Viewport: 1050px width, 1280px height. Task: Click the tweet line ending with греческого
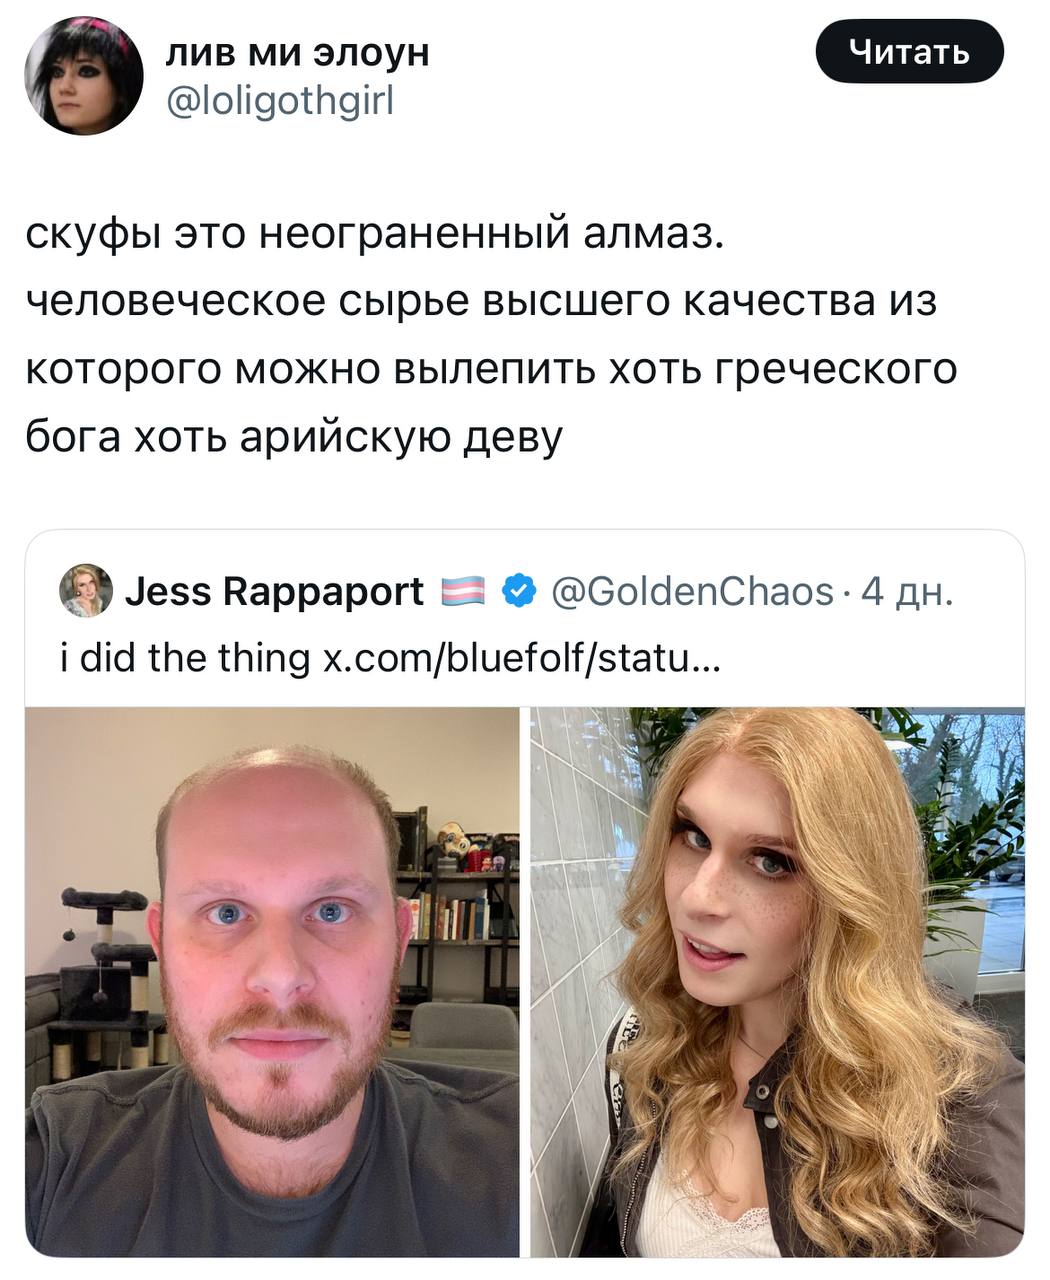pos(491,370)
